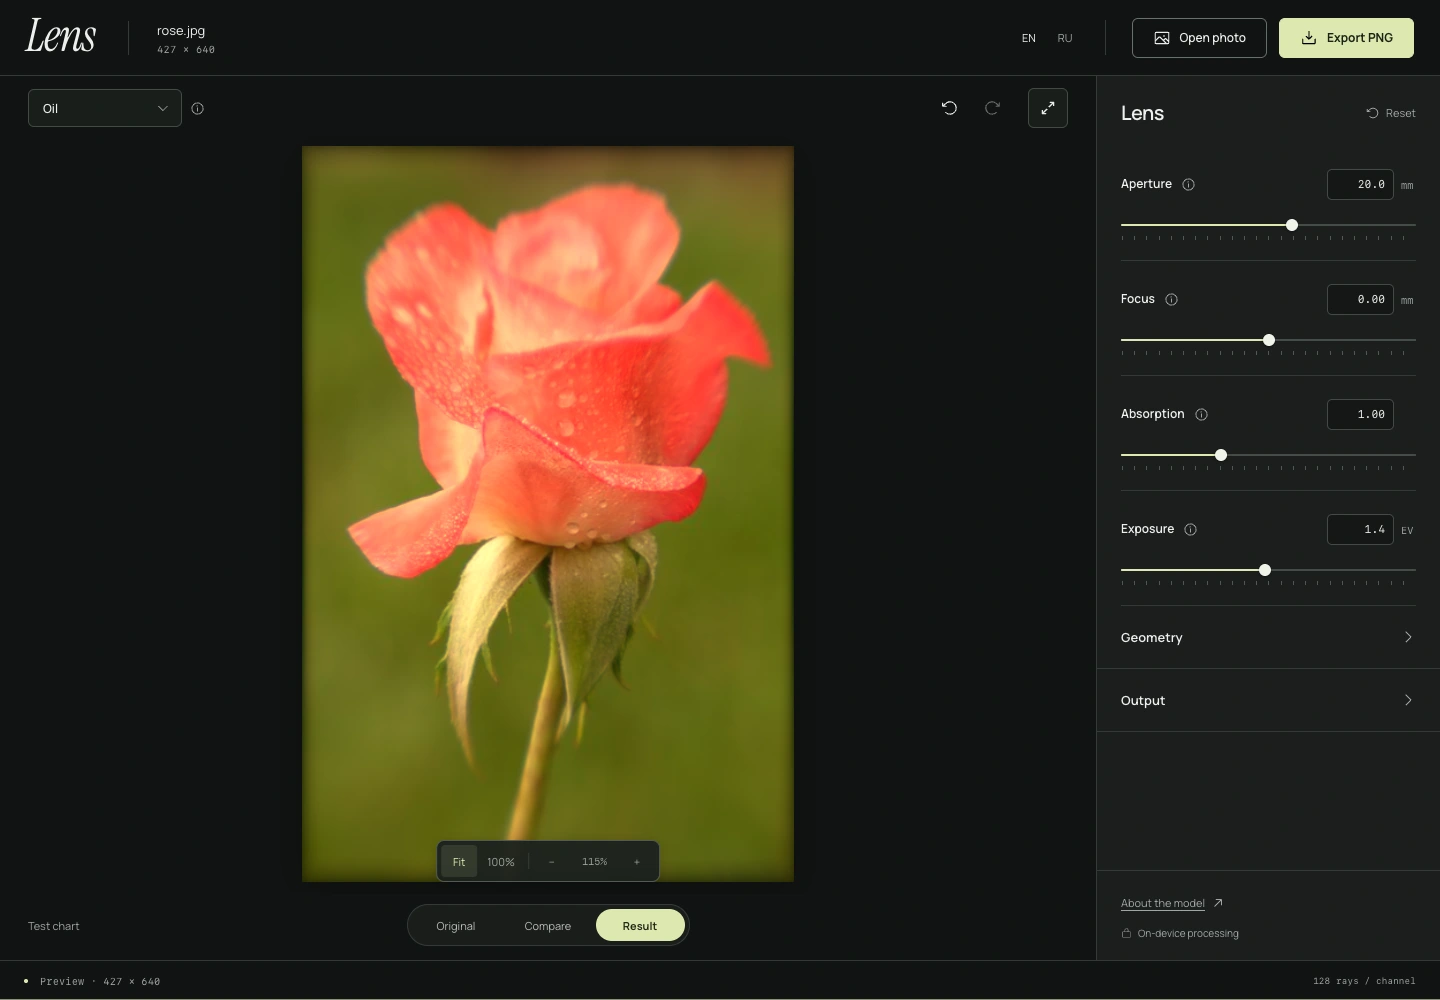This screenshot has height=1000, width=1440.
Task: Click the Aperture value field
Action: [x=1360, y=184]
